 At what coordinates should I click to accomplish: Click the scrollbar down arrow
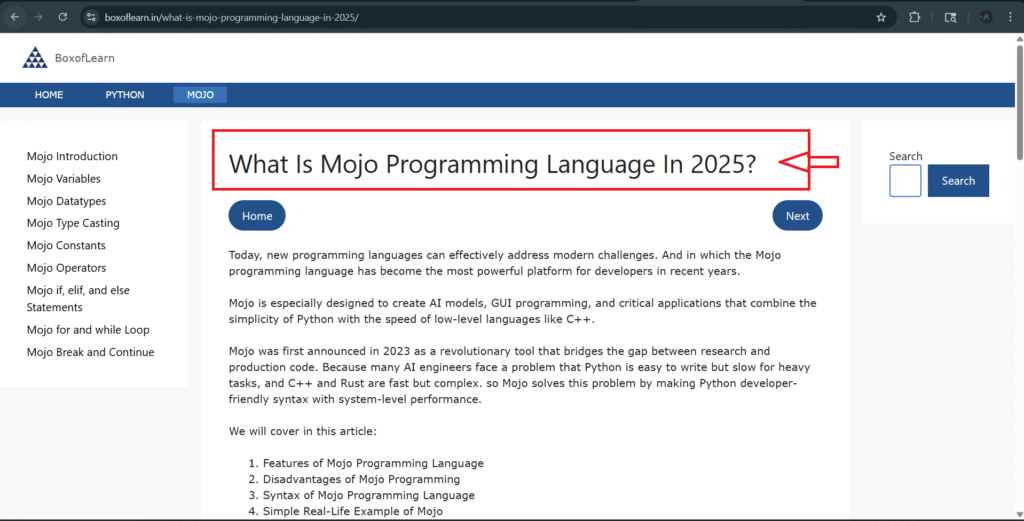1019,516
